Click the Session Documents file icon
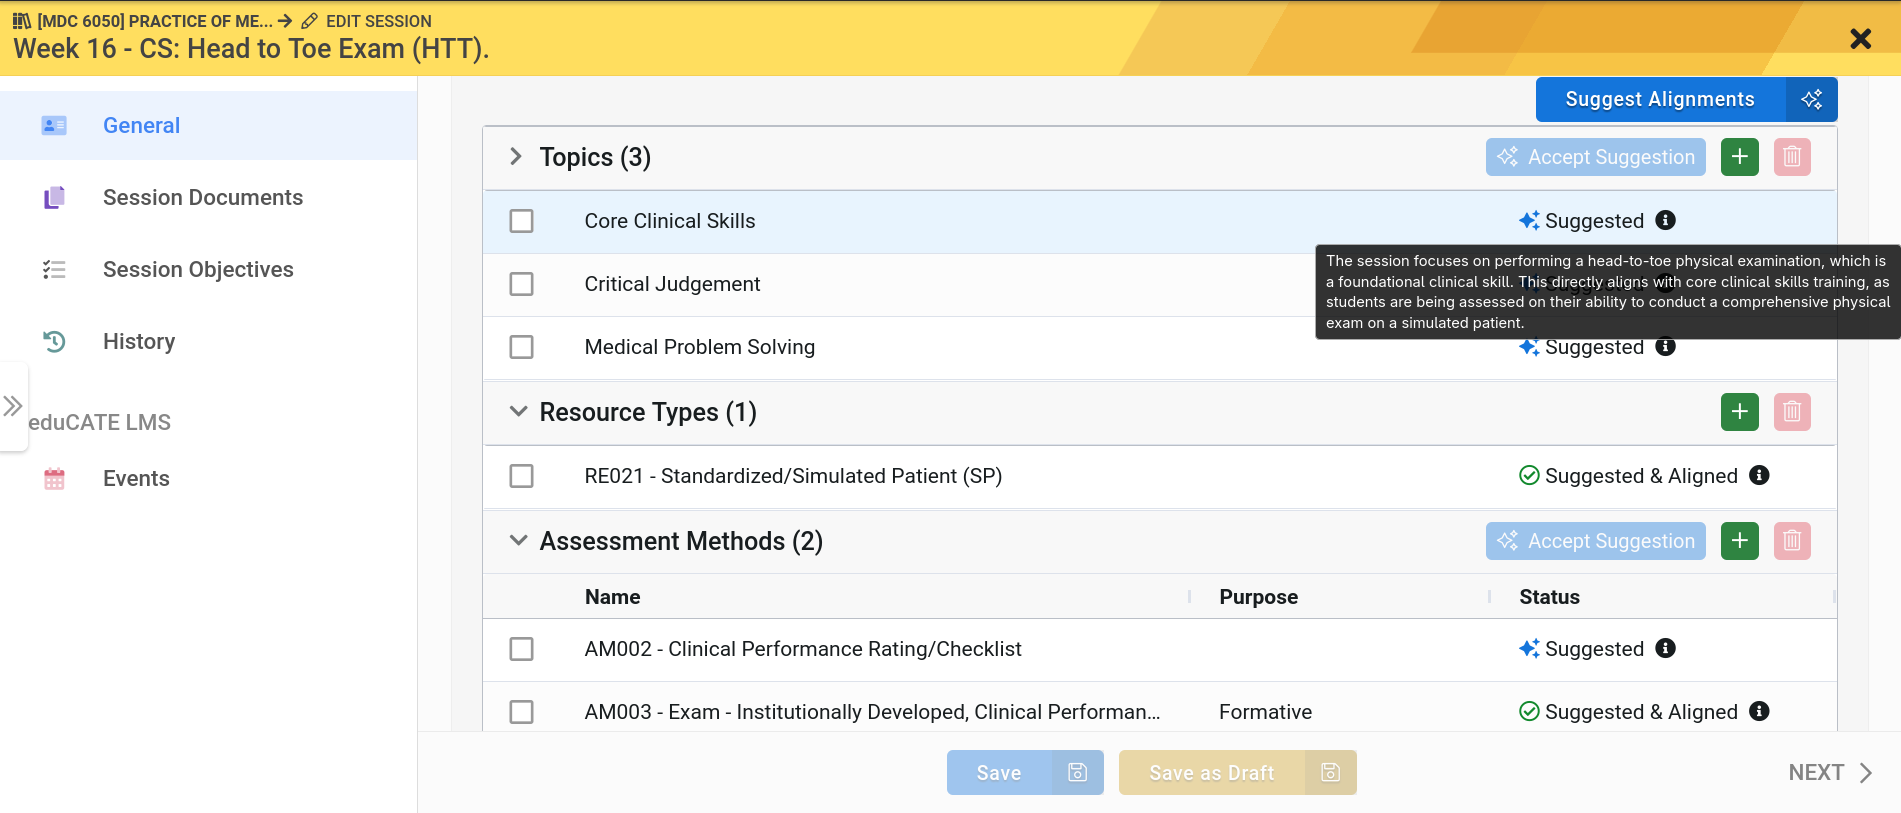The image size is (1901, 813). pyautogui.click(x=54, y=198)
